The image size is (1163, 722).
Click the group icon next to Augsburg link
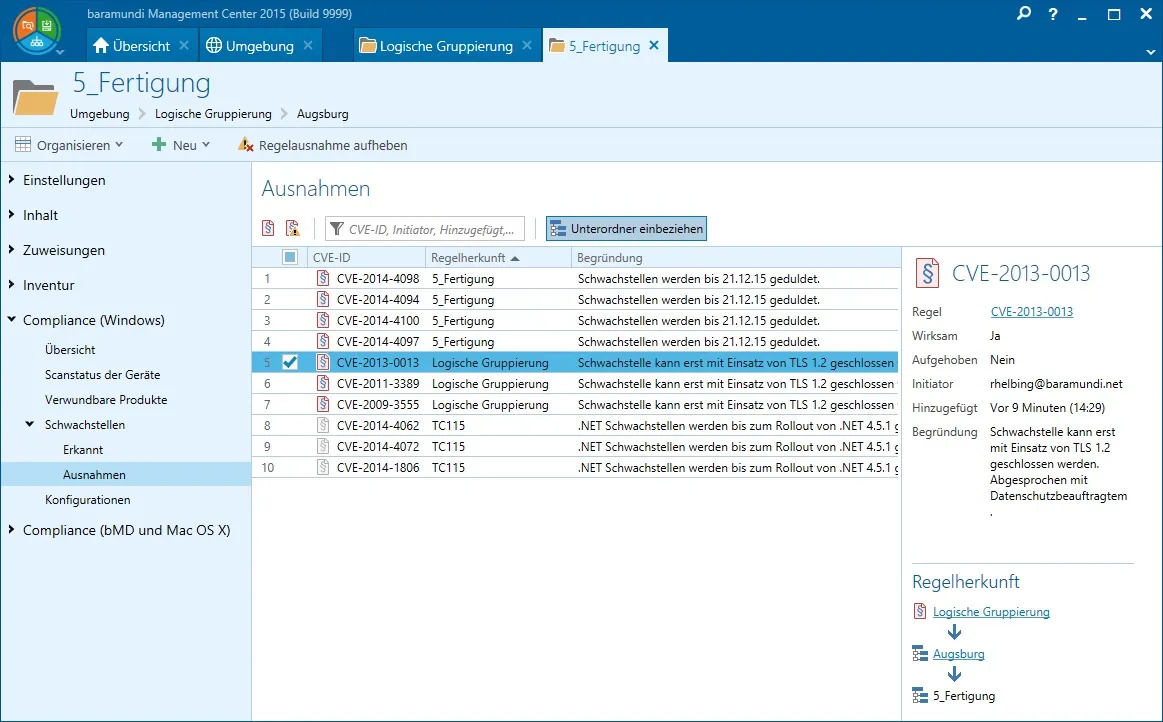pyautogui.click(x=920, y=654)
